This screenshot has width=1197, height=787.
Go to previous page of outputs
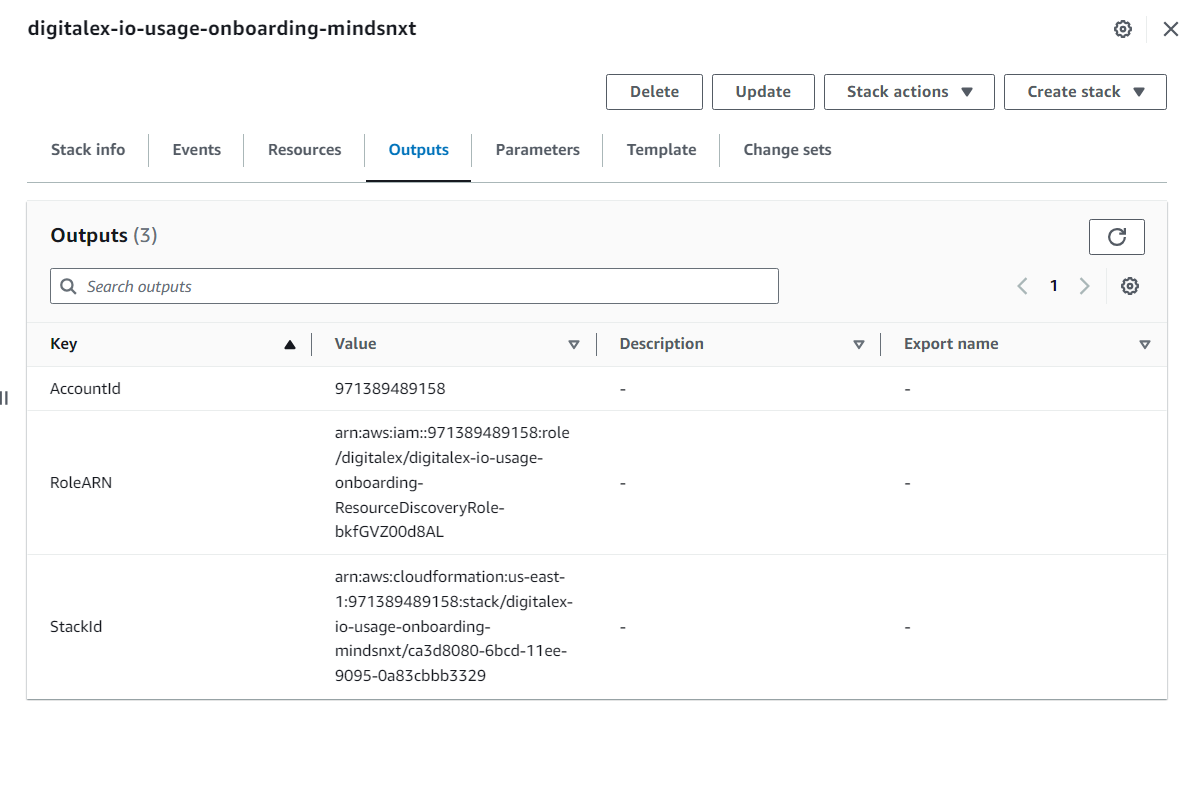(1022, 286)
